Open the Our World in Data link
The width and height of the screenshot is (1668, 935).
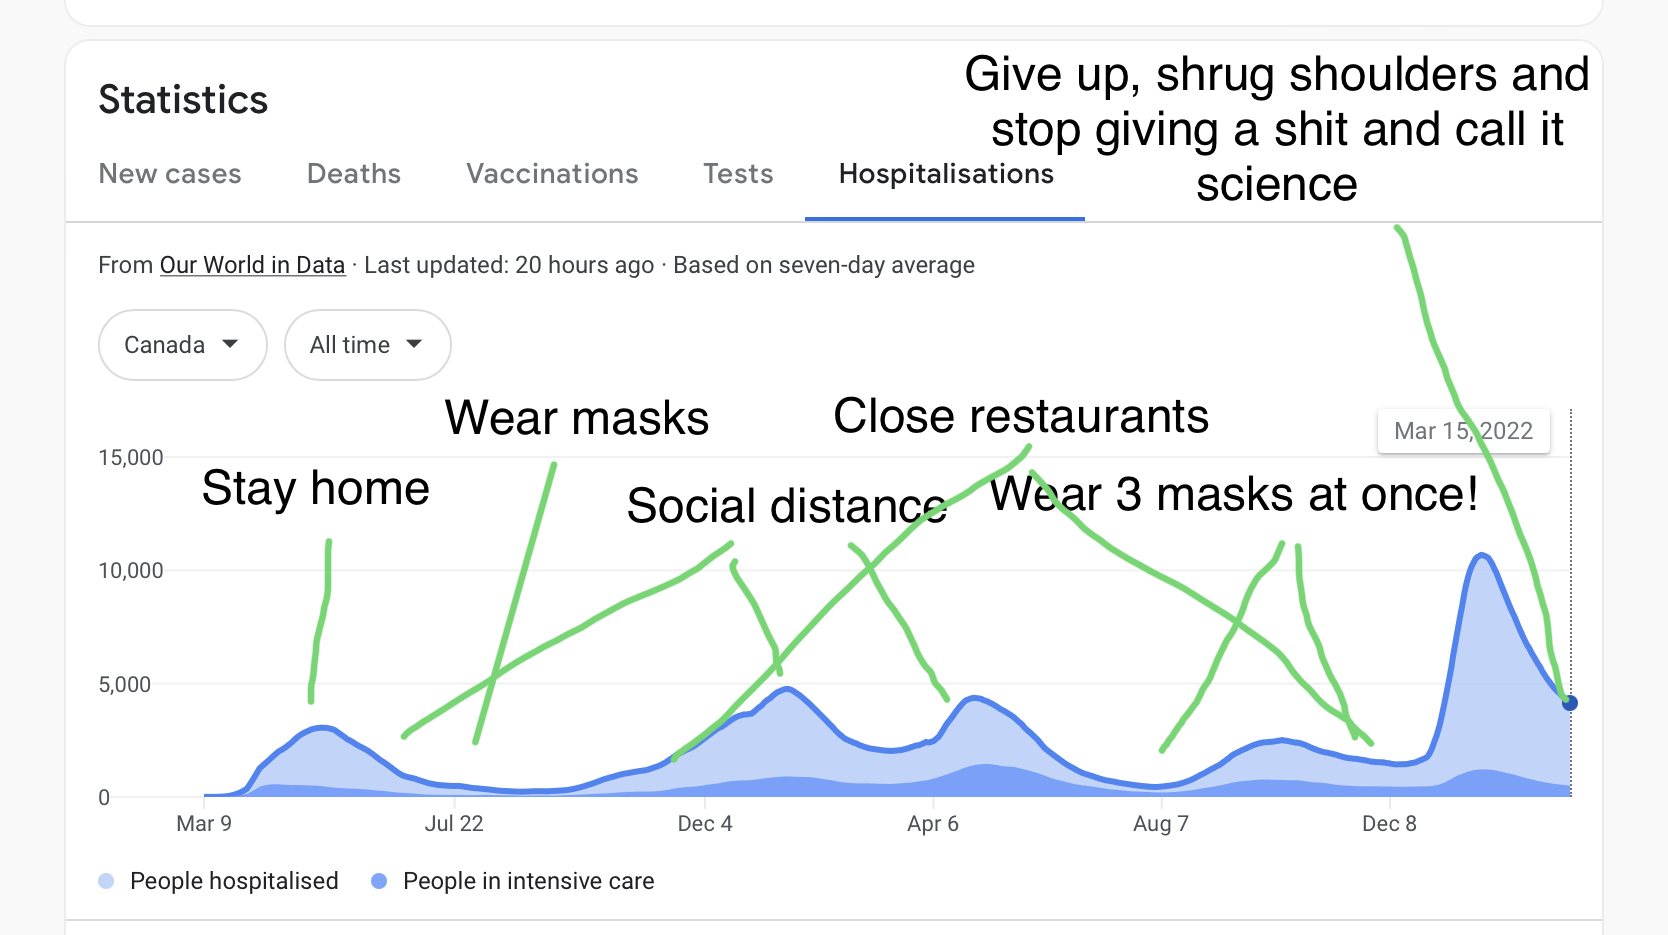point(252,265)
